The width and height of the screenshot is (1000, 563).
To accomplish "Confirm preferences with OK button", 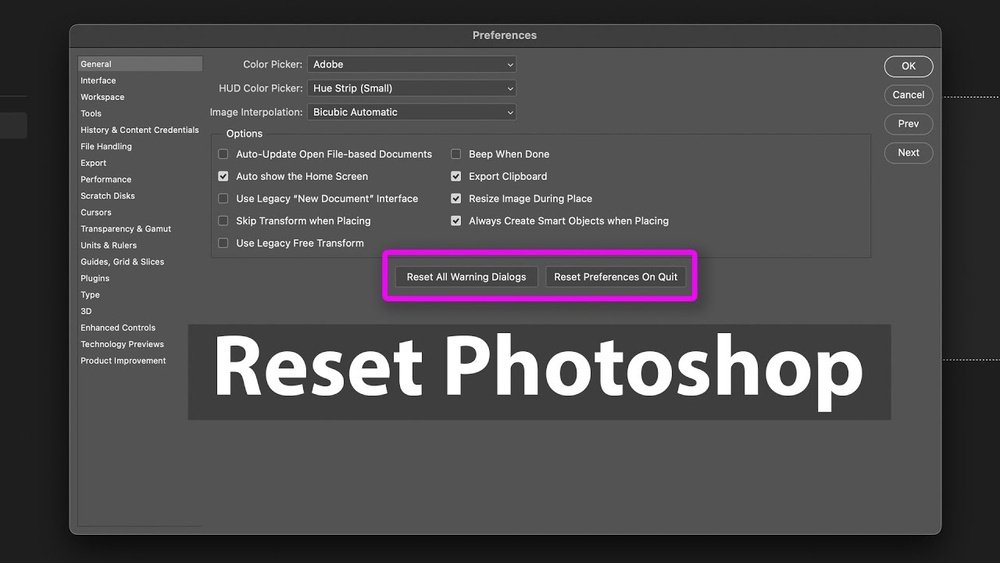I will click(908, 66).
